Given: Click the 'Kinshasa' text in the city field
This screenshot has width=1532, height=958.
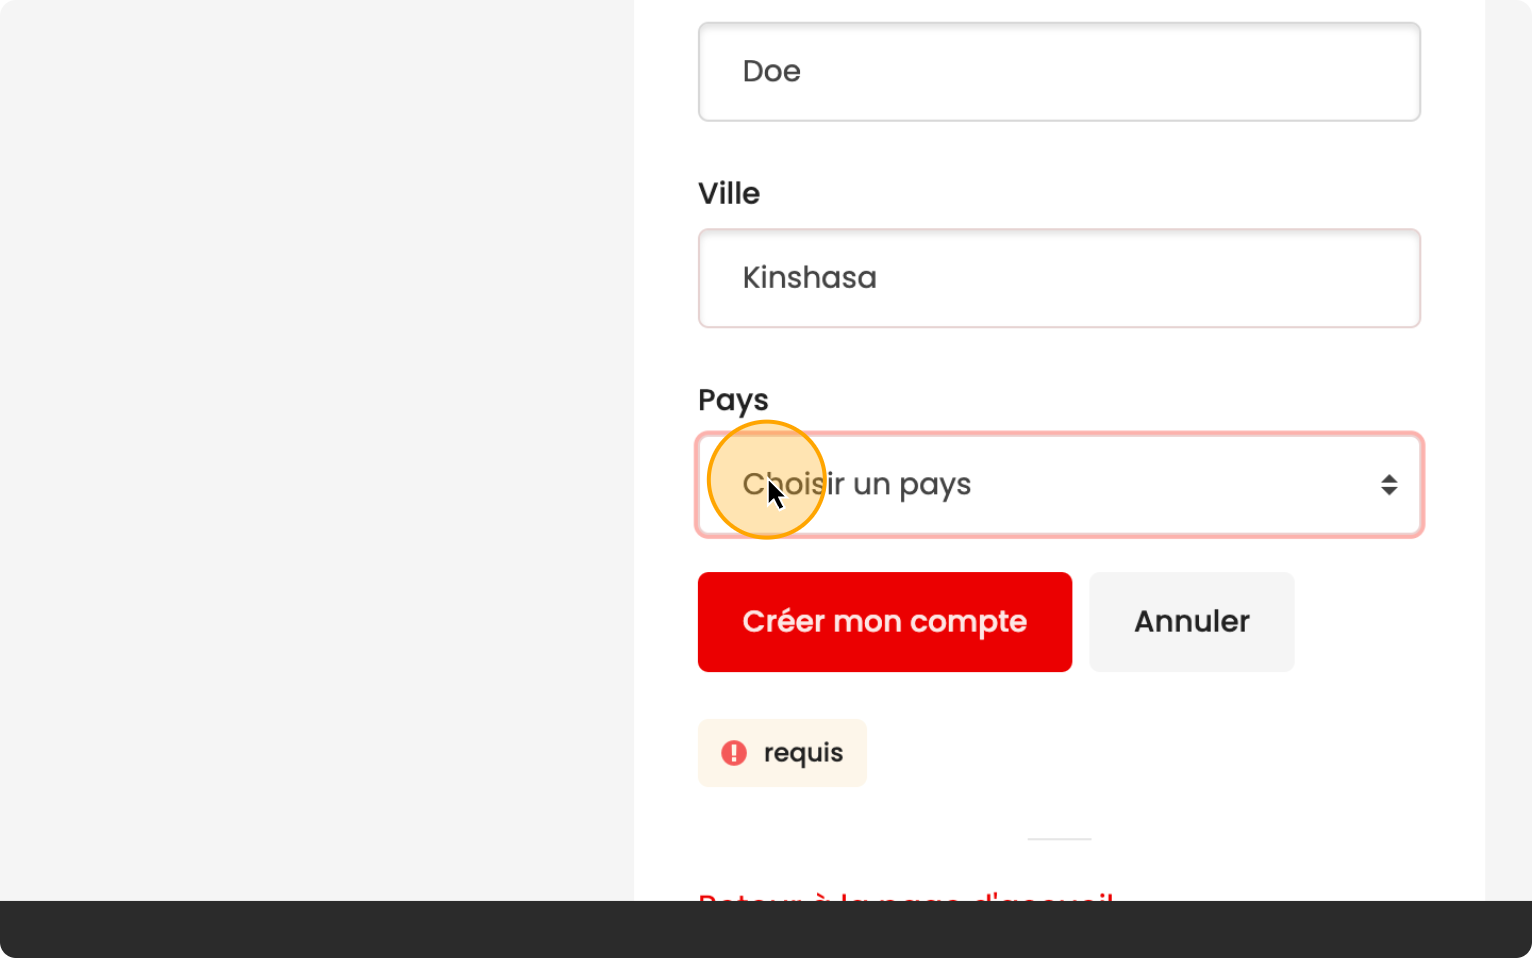Looking at the screenshot, I should pyautogui.click(x=809, y=278).
